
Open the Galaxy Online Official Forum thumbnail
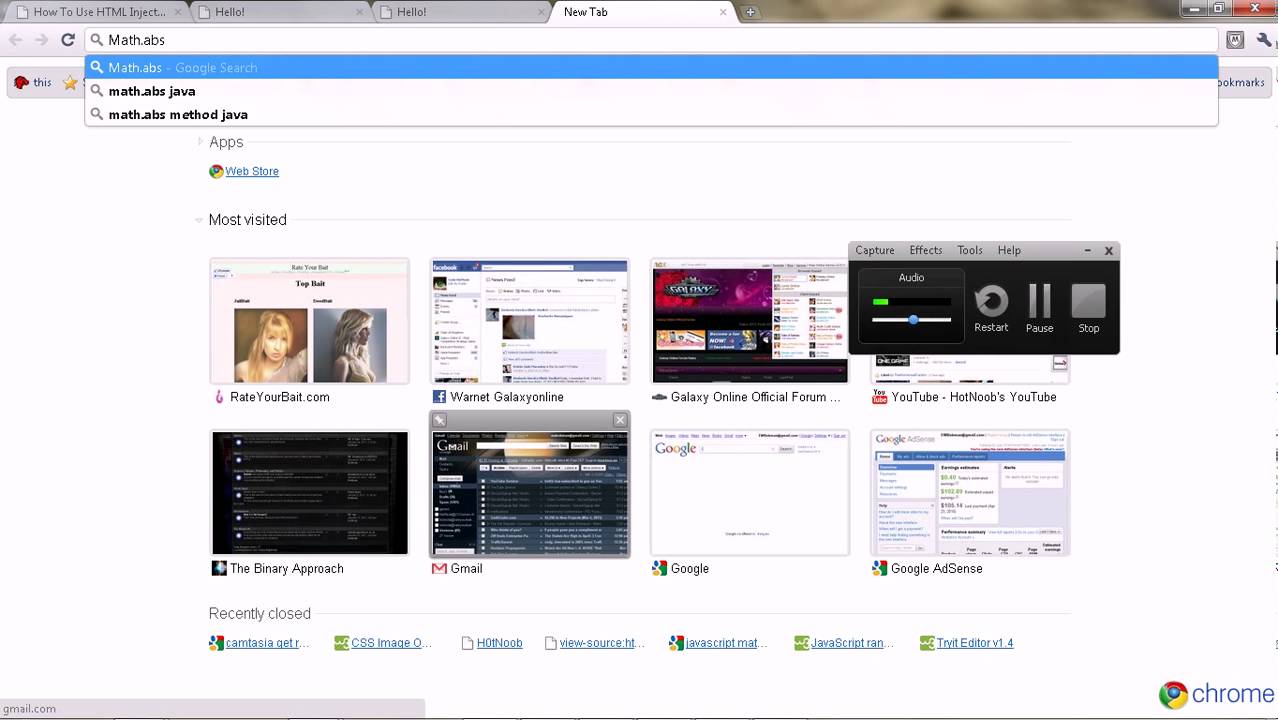pyautogui.click(x=750, y=321)
